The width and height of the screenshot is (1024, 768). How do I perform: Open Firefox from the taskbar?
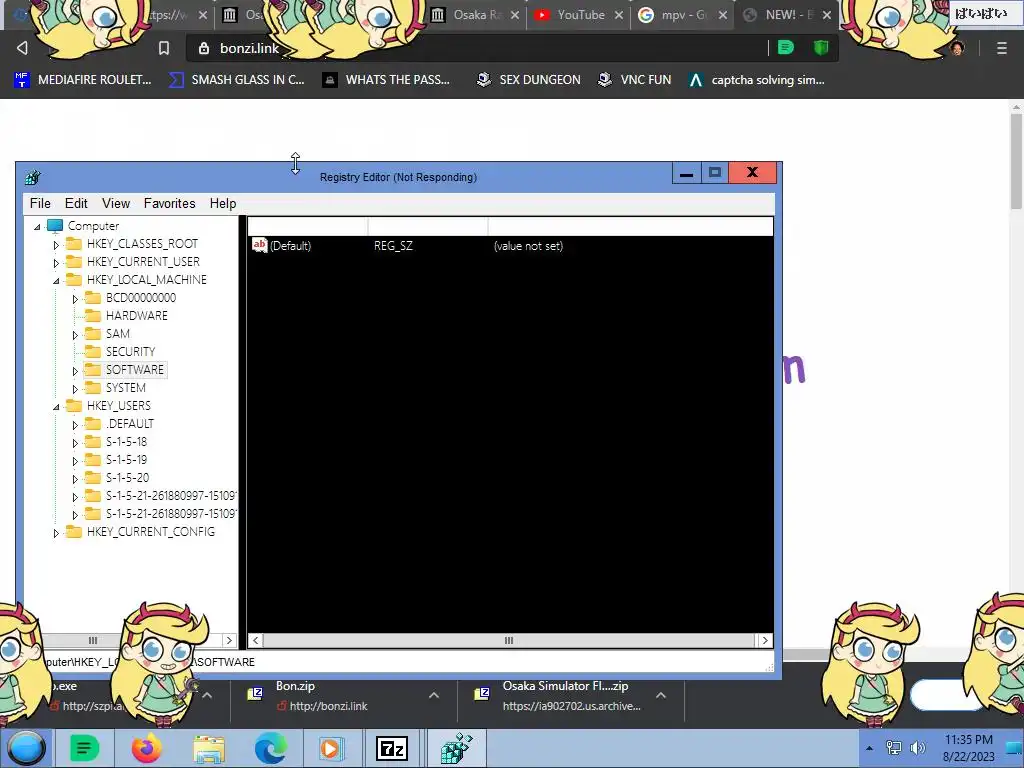[146, 748]
